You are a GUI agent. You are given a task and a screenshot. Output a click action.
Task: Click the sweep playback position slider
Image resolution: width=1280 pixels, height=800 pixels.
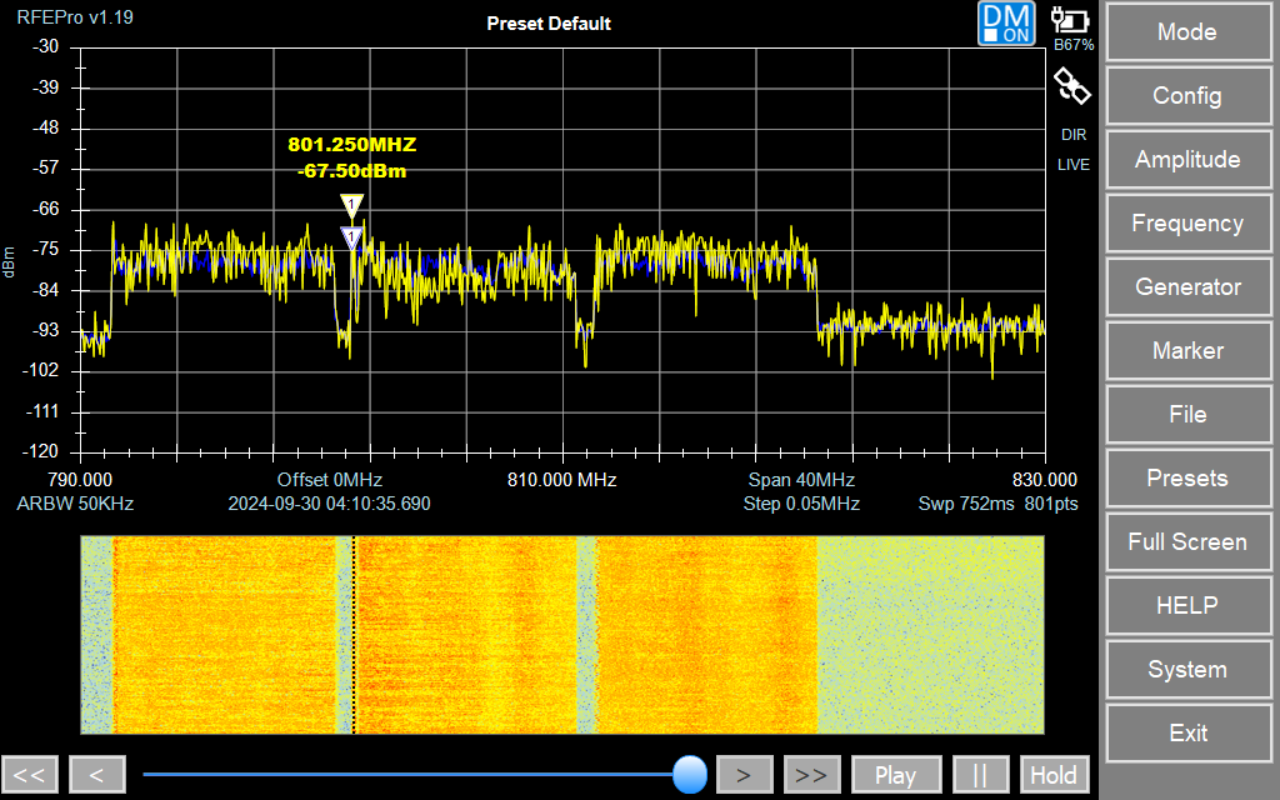click(690, 773)
